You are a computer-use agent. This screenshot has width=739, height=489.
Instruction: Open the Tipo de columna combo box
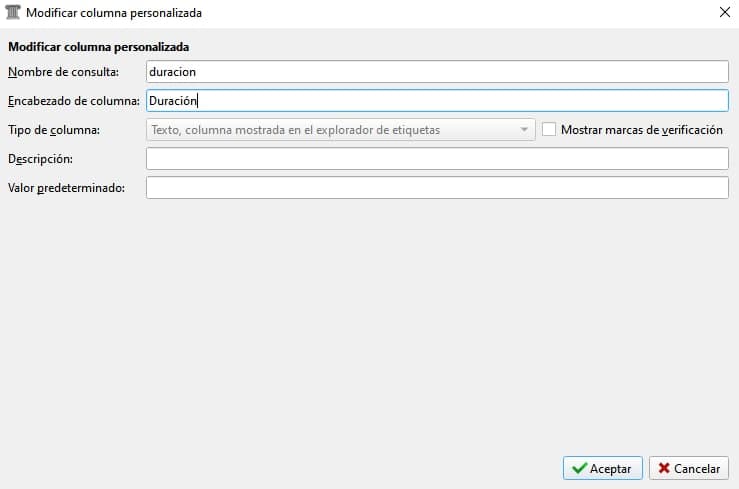tap(340, 130)
